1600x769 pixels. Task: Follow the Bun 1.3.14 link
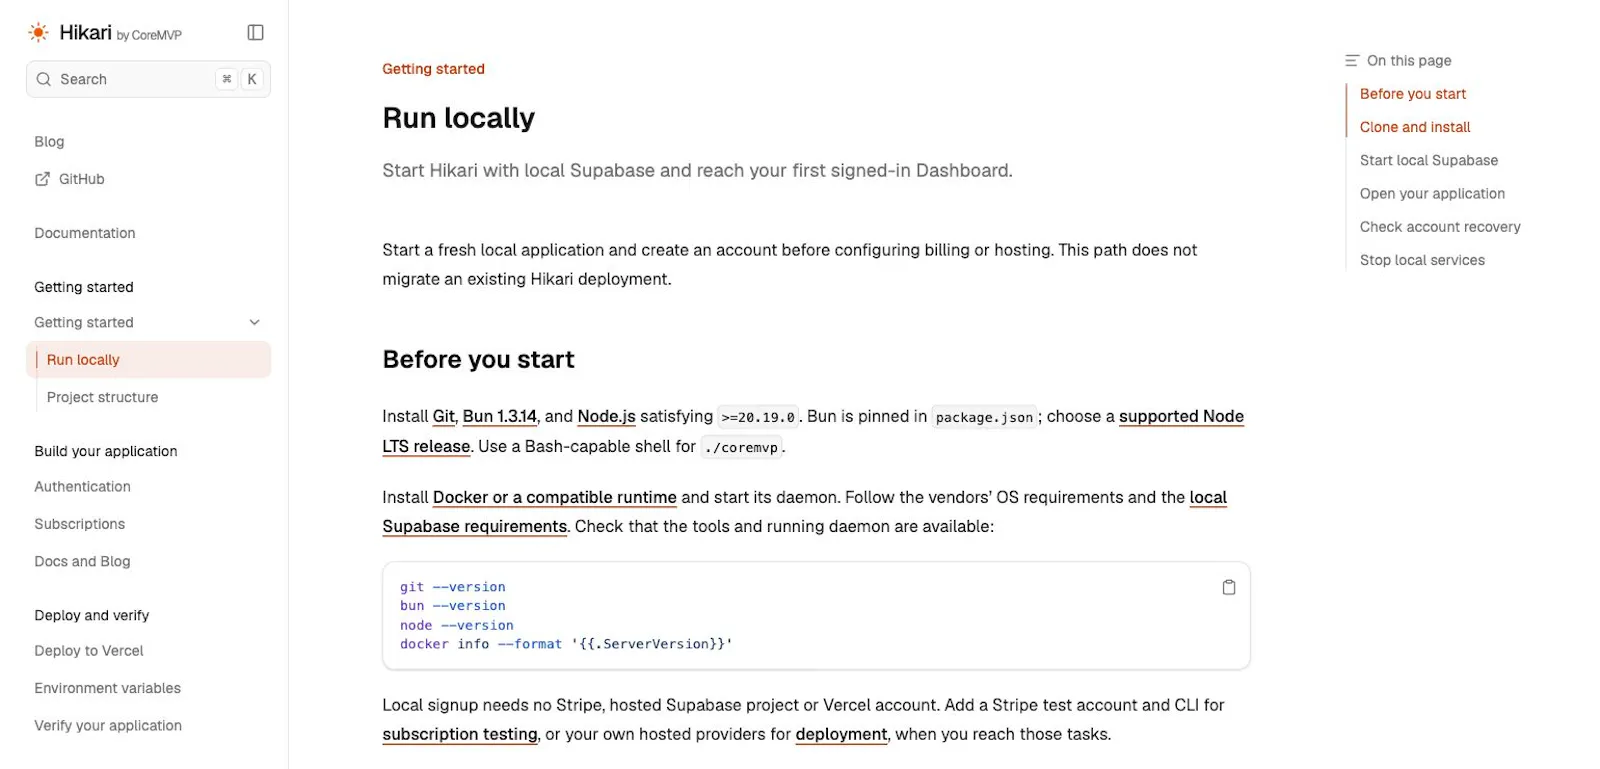tap(500, 416)
